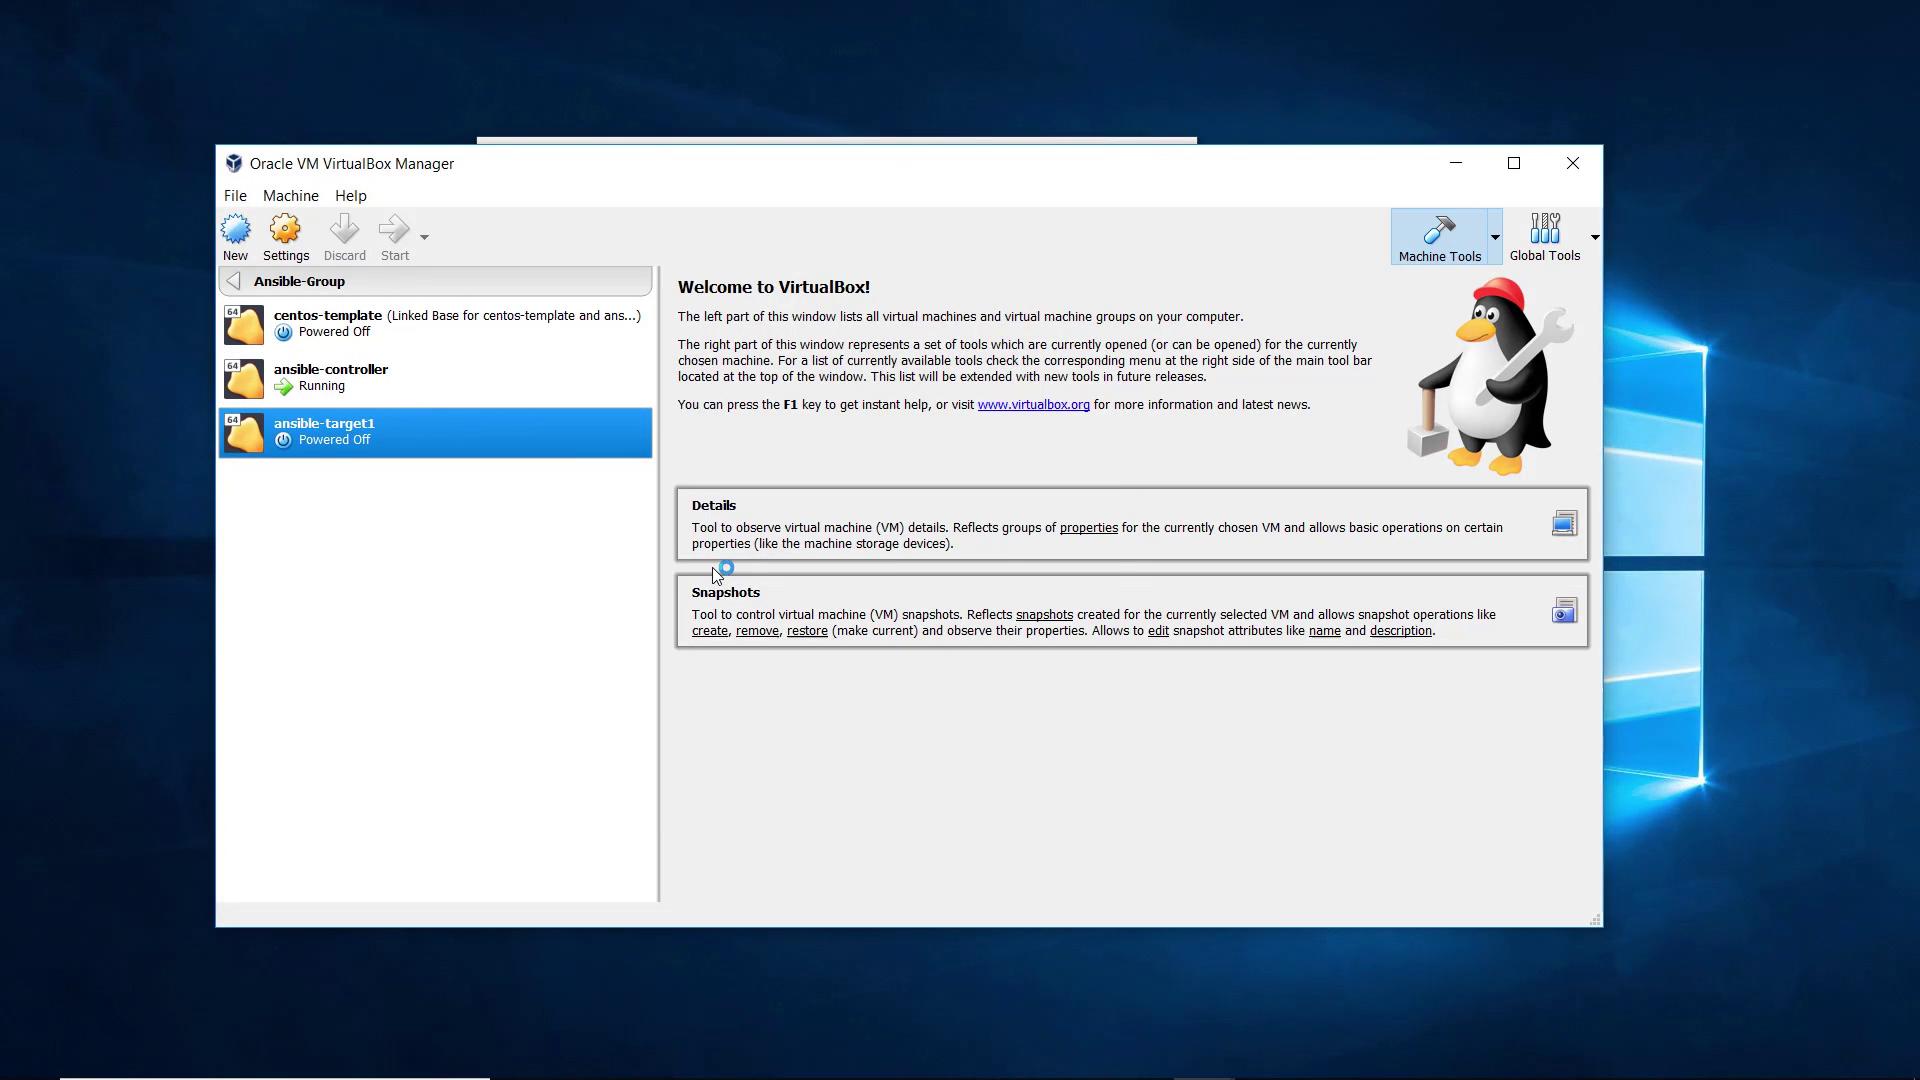Visit the www.virtualbox.org link
Image resolution: width=1920 pixels, height=1080 pixels.
1033,405
